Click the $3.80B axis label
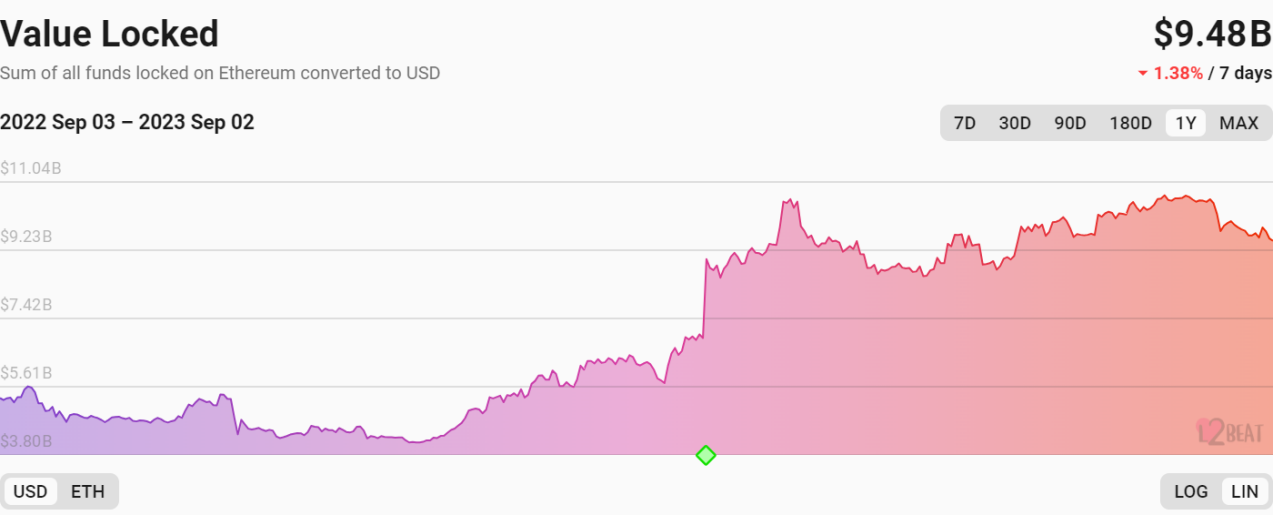Image resolution: width=1273 pixels, height=515 pixels. point(27,441)
